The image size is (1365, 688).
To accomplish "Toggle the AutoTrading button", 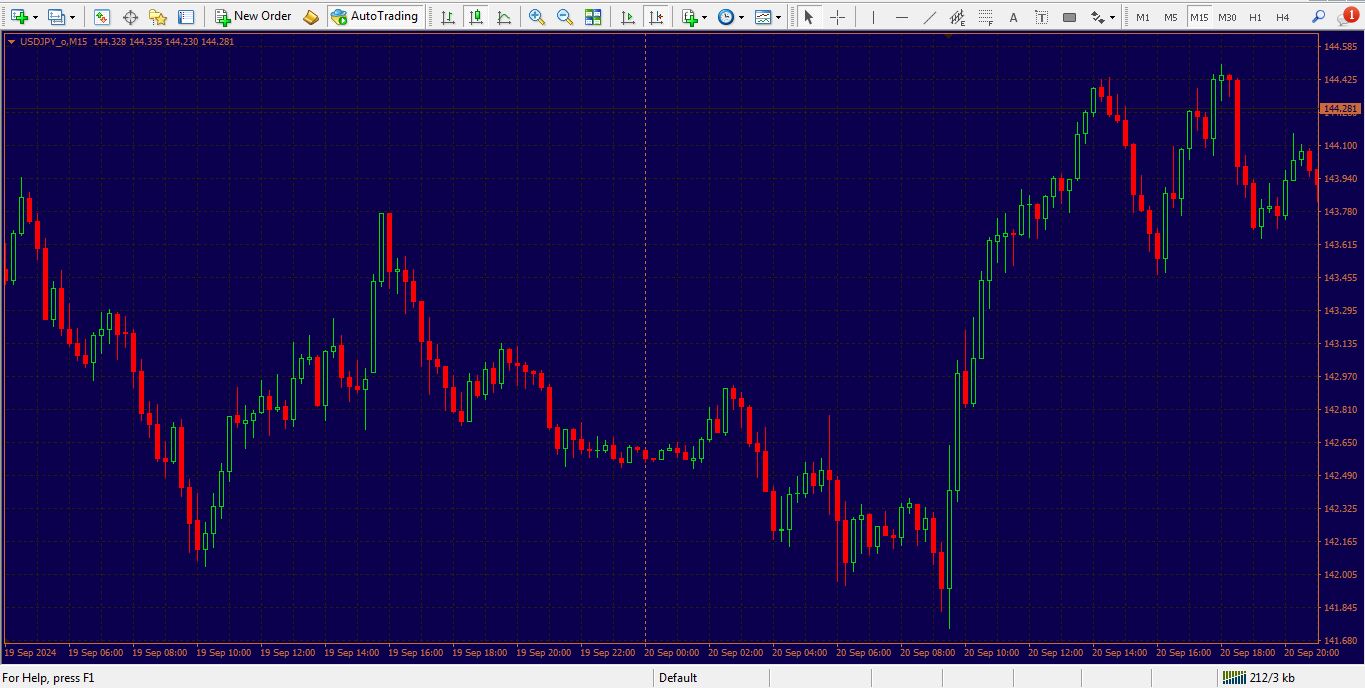I will point(374,17).
